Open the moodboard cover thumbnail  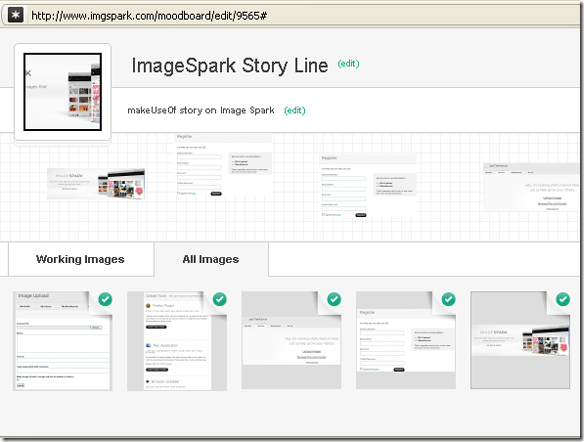[x=63, y=92]
